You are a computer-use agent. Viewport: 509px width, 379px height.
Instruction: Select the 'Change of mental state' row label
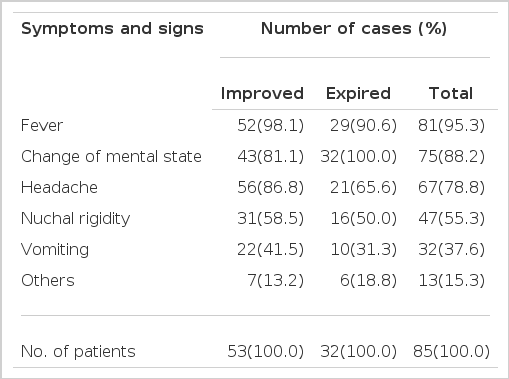coord(111,157)
